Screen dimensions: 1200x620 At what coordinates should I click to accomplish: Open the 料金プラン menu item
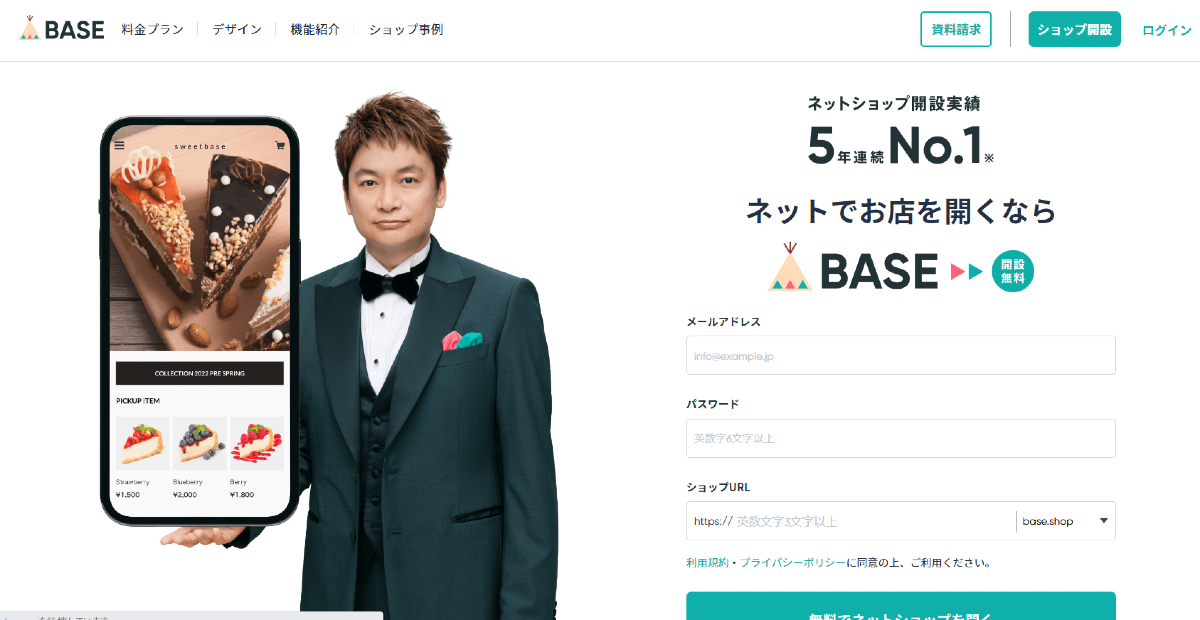click(153, 29)
